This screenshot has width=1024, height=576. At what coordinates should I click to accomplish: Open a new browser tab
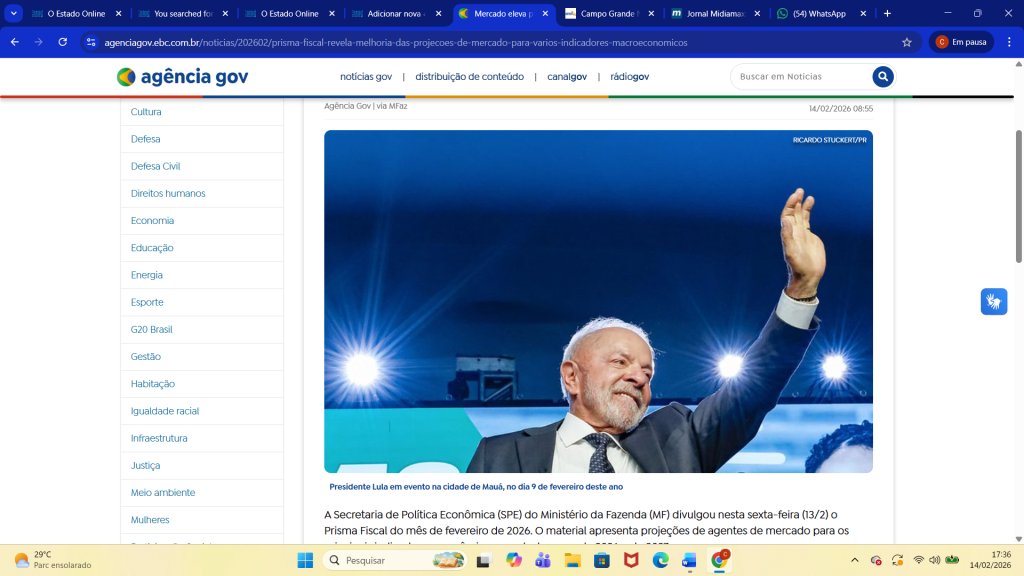pyautogui.click(x=887, y=14)
